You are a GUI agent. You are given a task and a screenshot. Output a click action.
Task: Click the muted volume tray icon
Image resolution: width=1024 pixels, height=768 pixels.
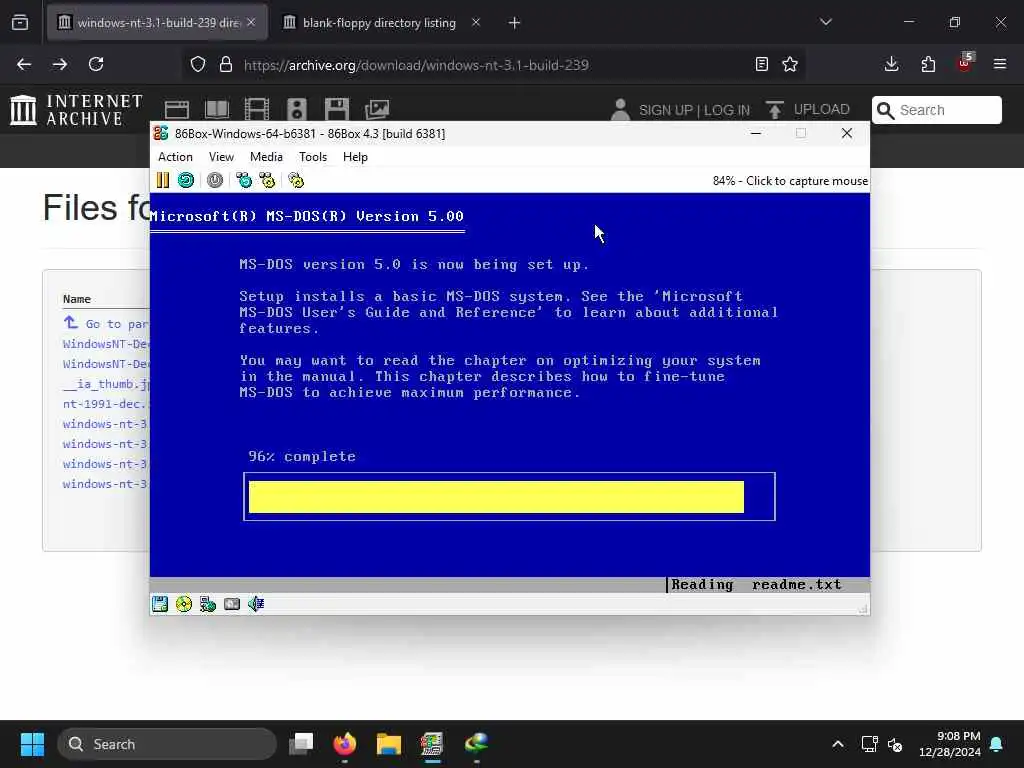[x=895, y=744]
